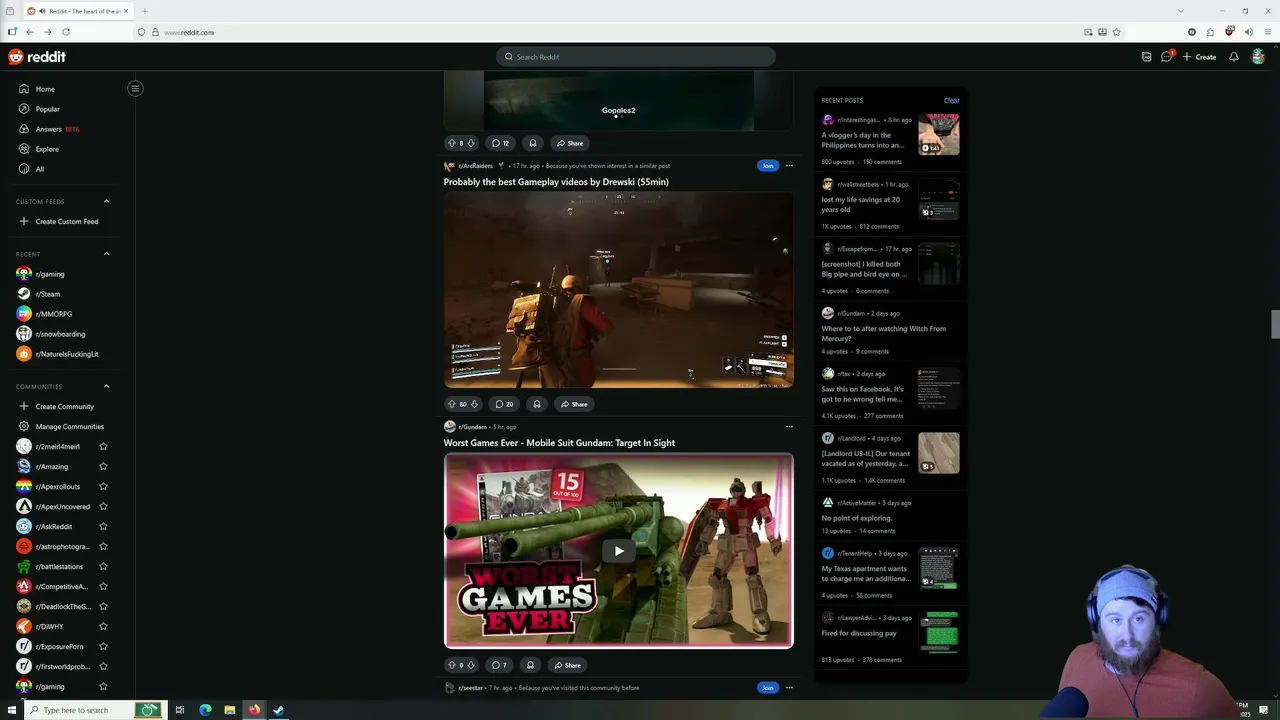Screen dimensions: 1280x720
Task: Open comments with 12 on top post
Action: coord(501,143)
